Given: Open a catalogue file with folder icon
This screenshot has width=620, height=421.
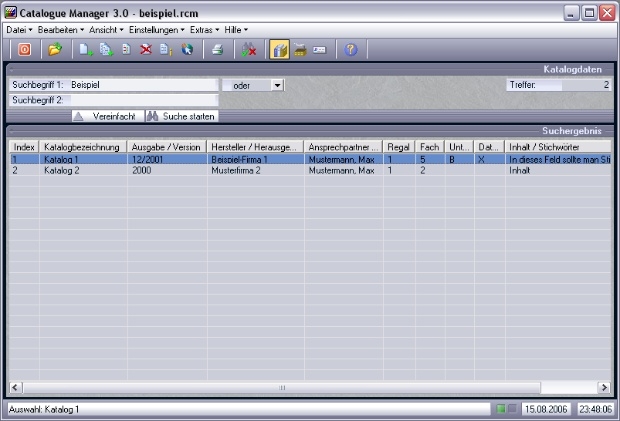Looking at the screenshot, I should click(x=55, y=50).
